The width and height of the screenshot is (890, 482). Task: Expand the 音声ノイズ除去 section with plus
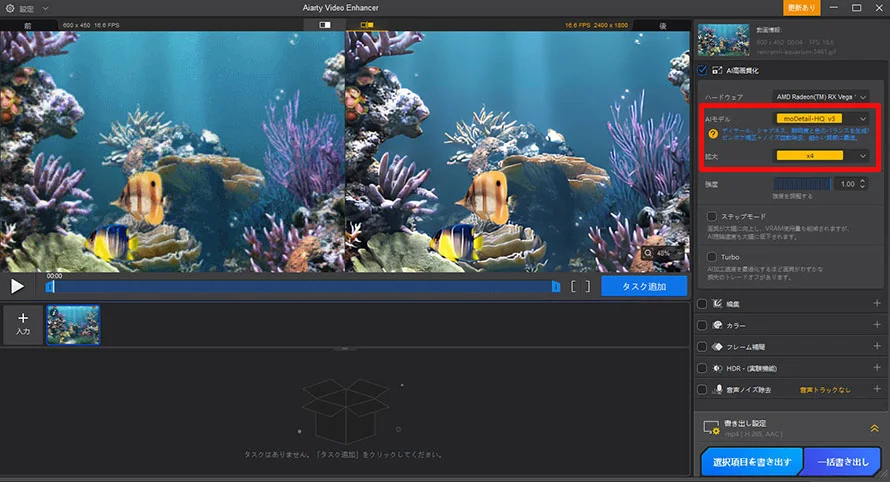[x=876, y=389]
